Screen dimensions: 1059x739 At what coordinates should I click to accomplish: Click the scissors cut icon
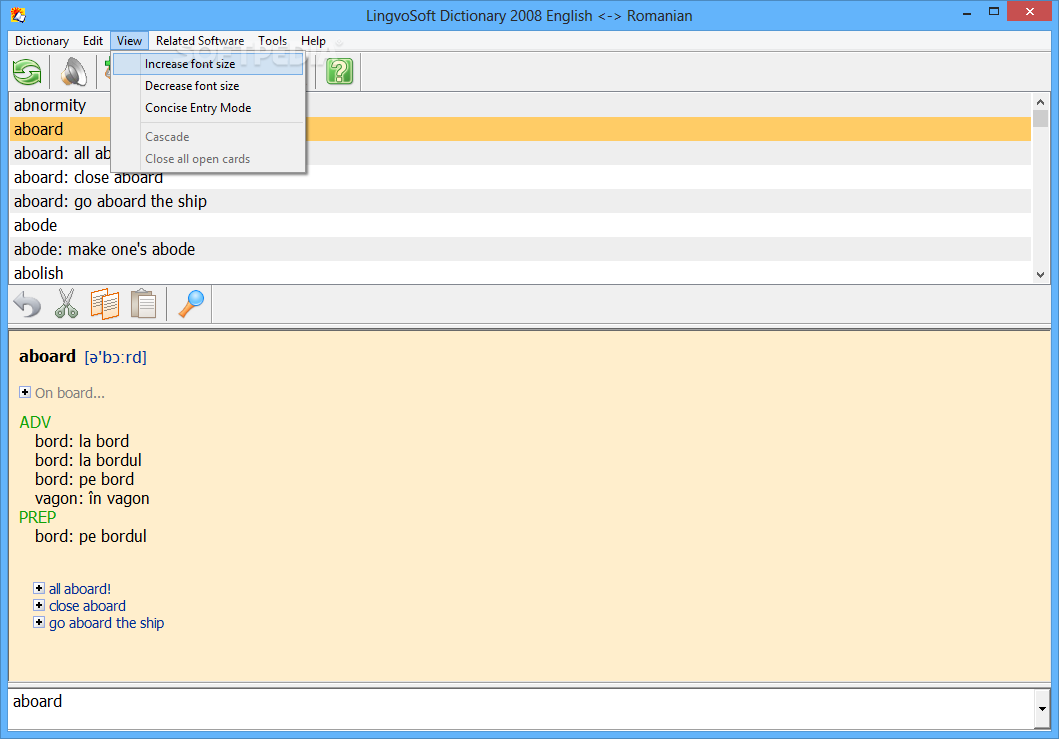pos(66,304)
